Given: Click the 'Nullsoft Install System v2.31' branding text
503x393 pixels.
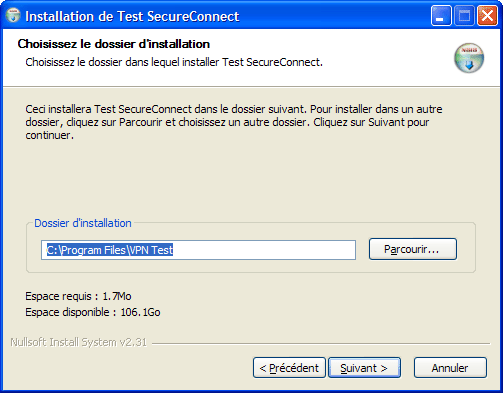Looking at the screenshot, I should point(78,342).
